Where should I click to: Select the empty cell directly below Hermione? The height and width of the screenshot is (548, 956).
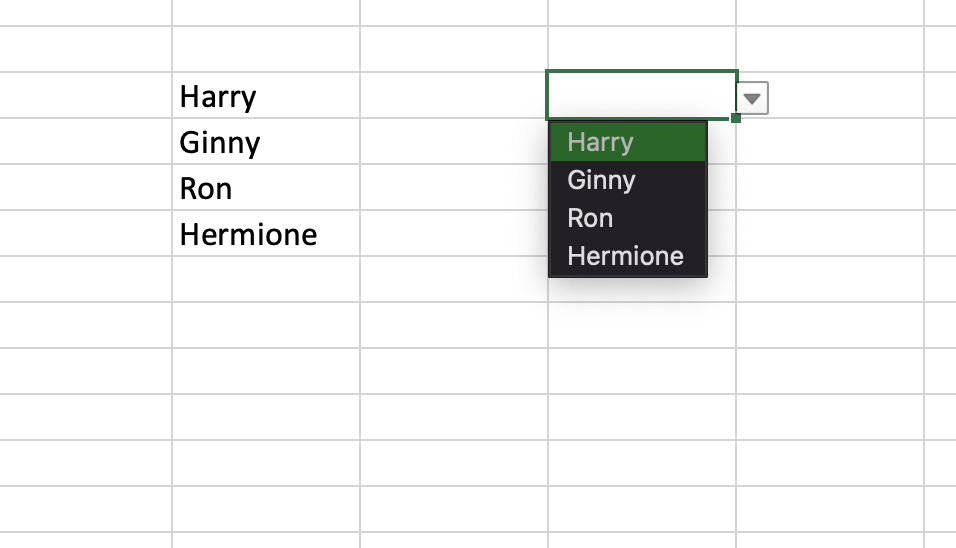266,279
